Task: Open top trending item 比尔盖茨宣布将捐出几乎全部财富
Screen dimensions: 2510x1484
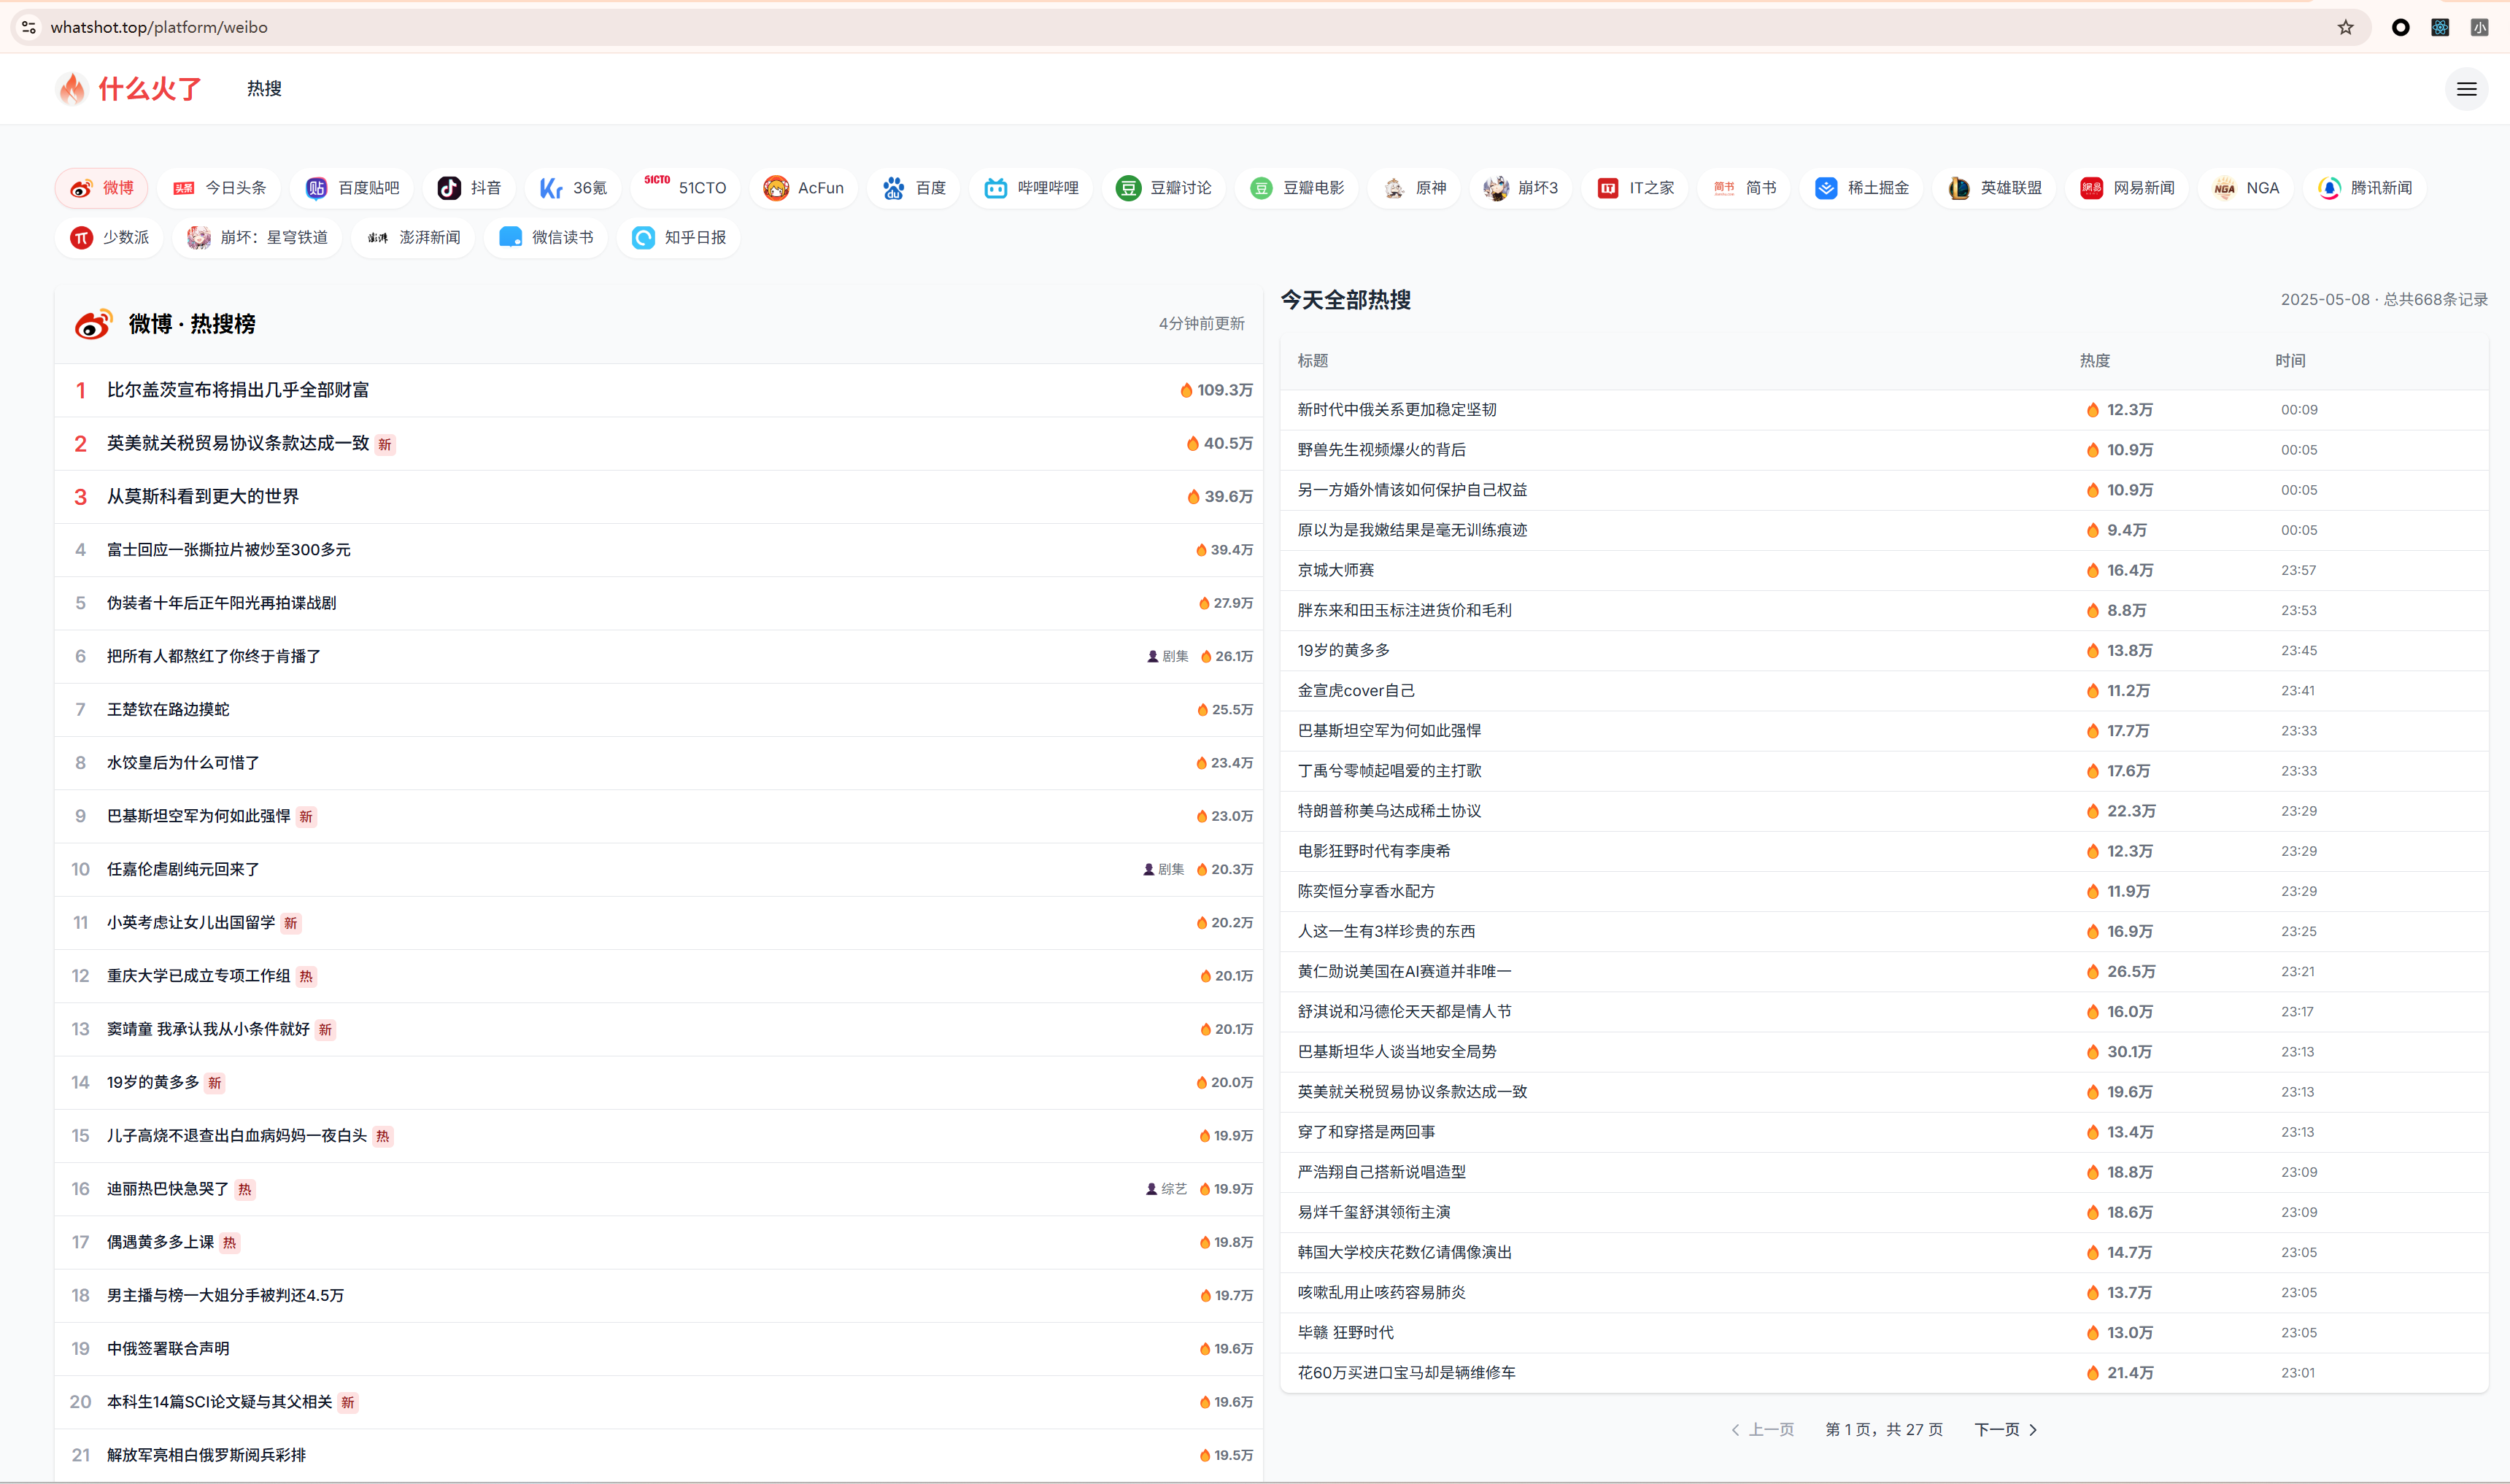Action: point(238,390)
